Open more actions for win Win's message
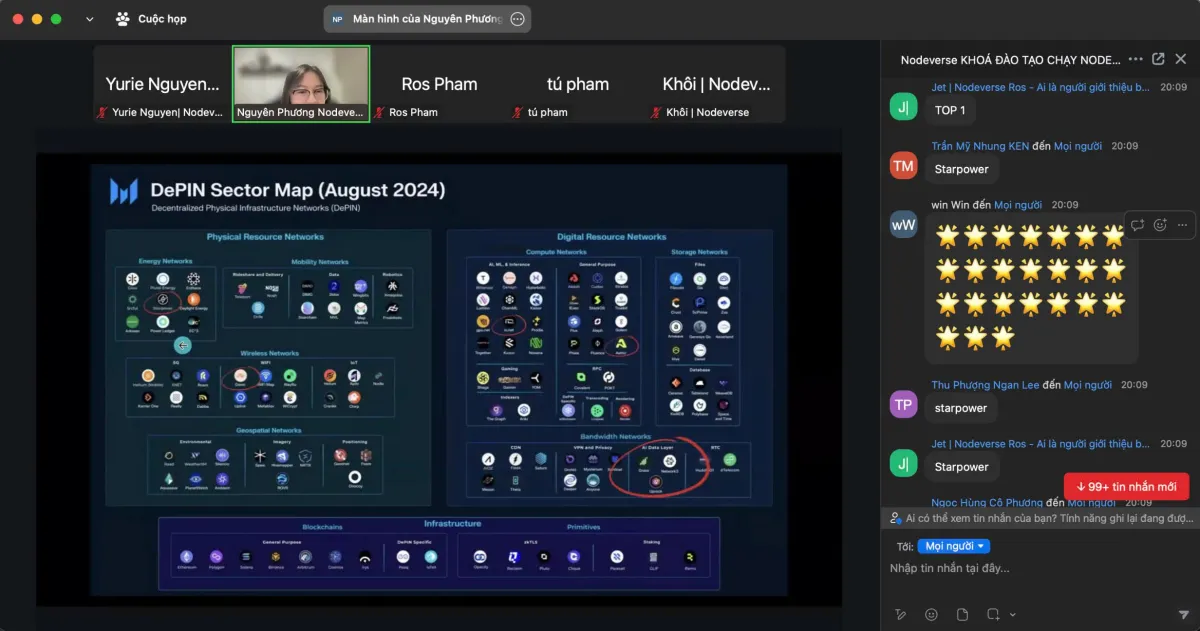 click(x=1183, y=225)
